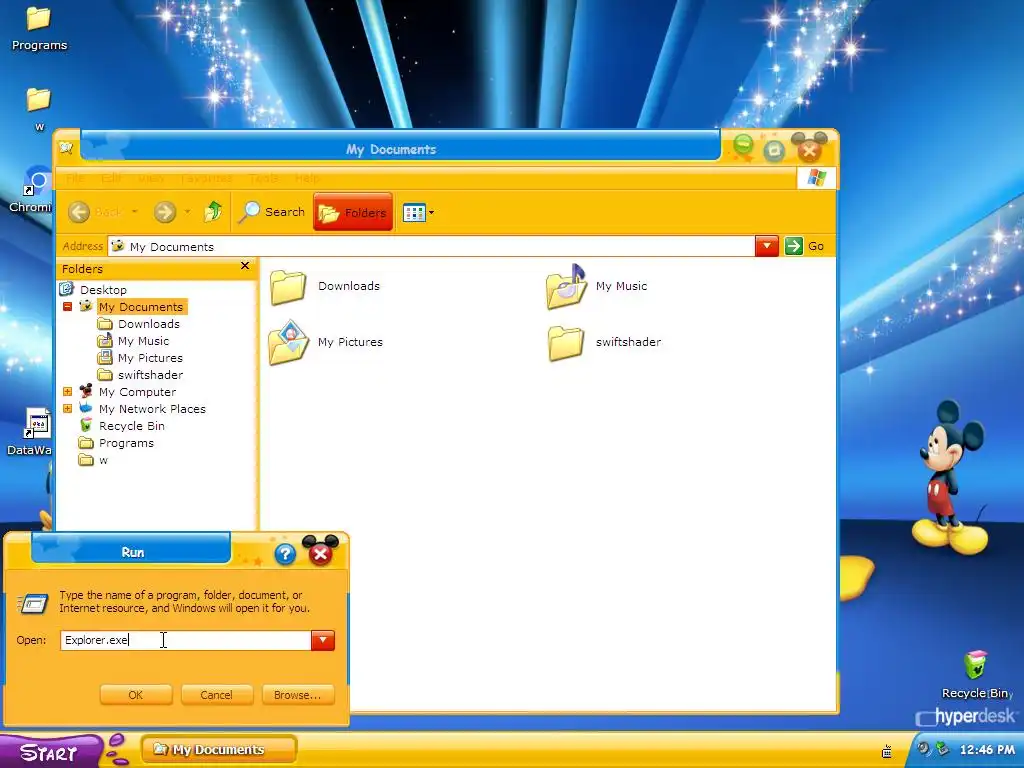Select Desktop in the folder tree
1024x768 pixels.
click(103, 290)
